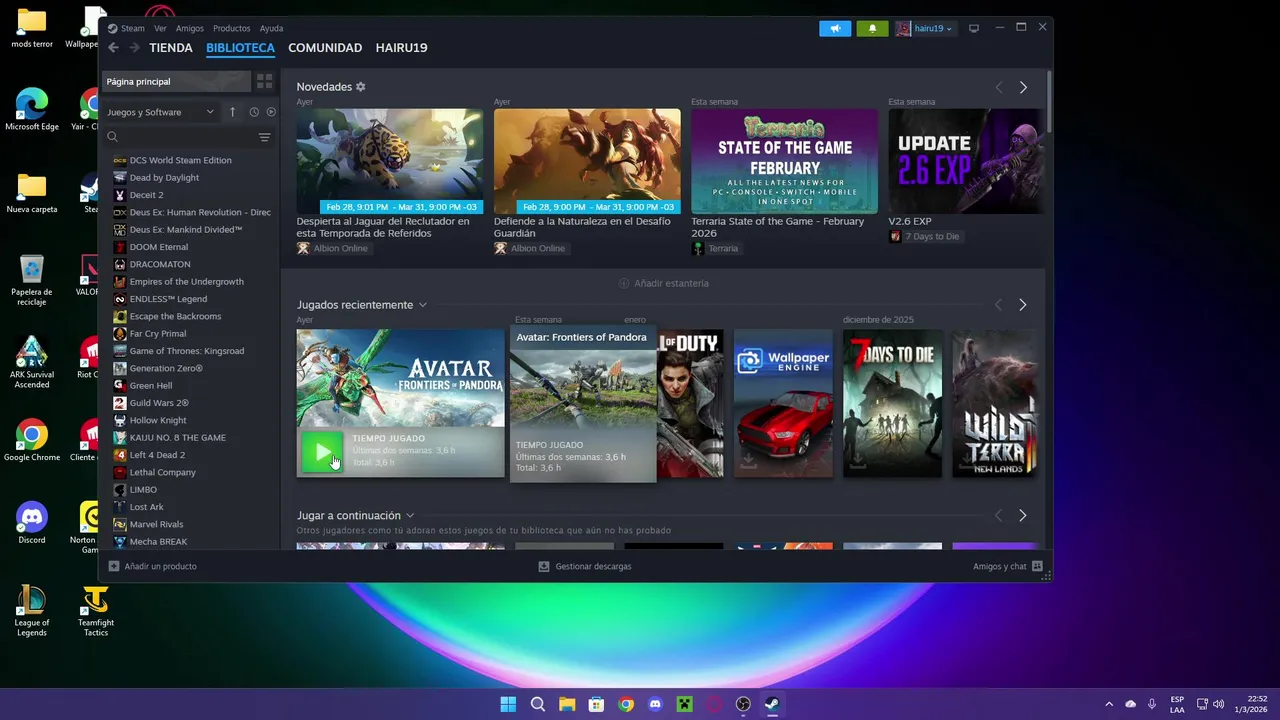1280x720 pixels.
Task: Advance Jugados recientemente with the right arrow
Action: (x=1022, y=305)
